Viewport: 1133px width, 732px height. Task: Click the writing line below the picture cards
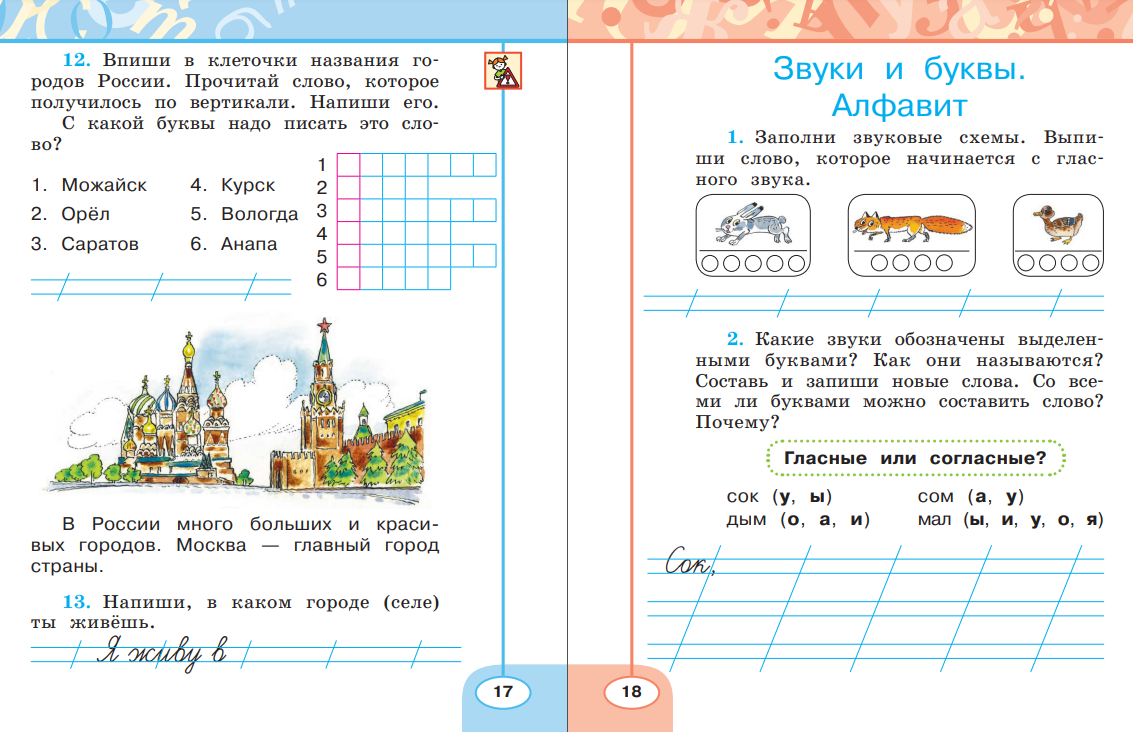point(874,303)
